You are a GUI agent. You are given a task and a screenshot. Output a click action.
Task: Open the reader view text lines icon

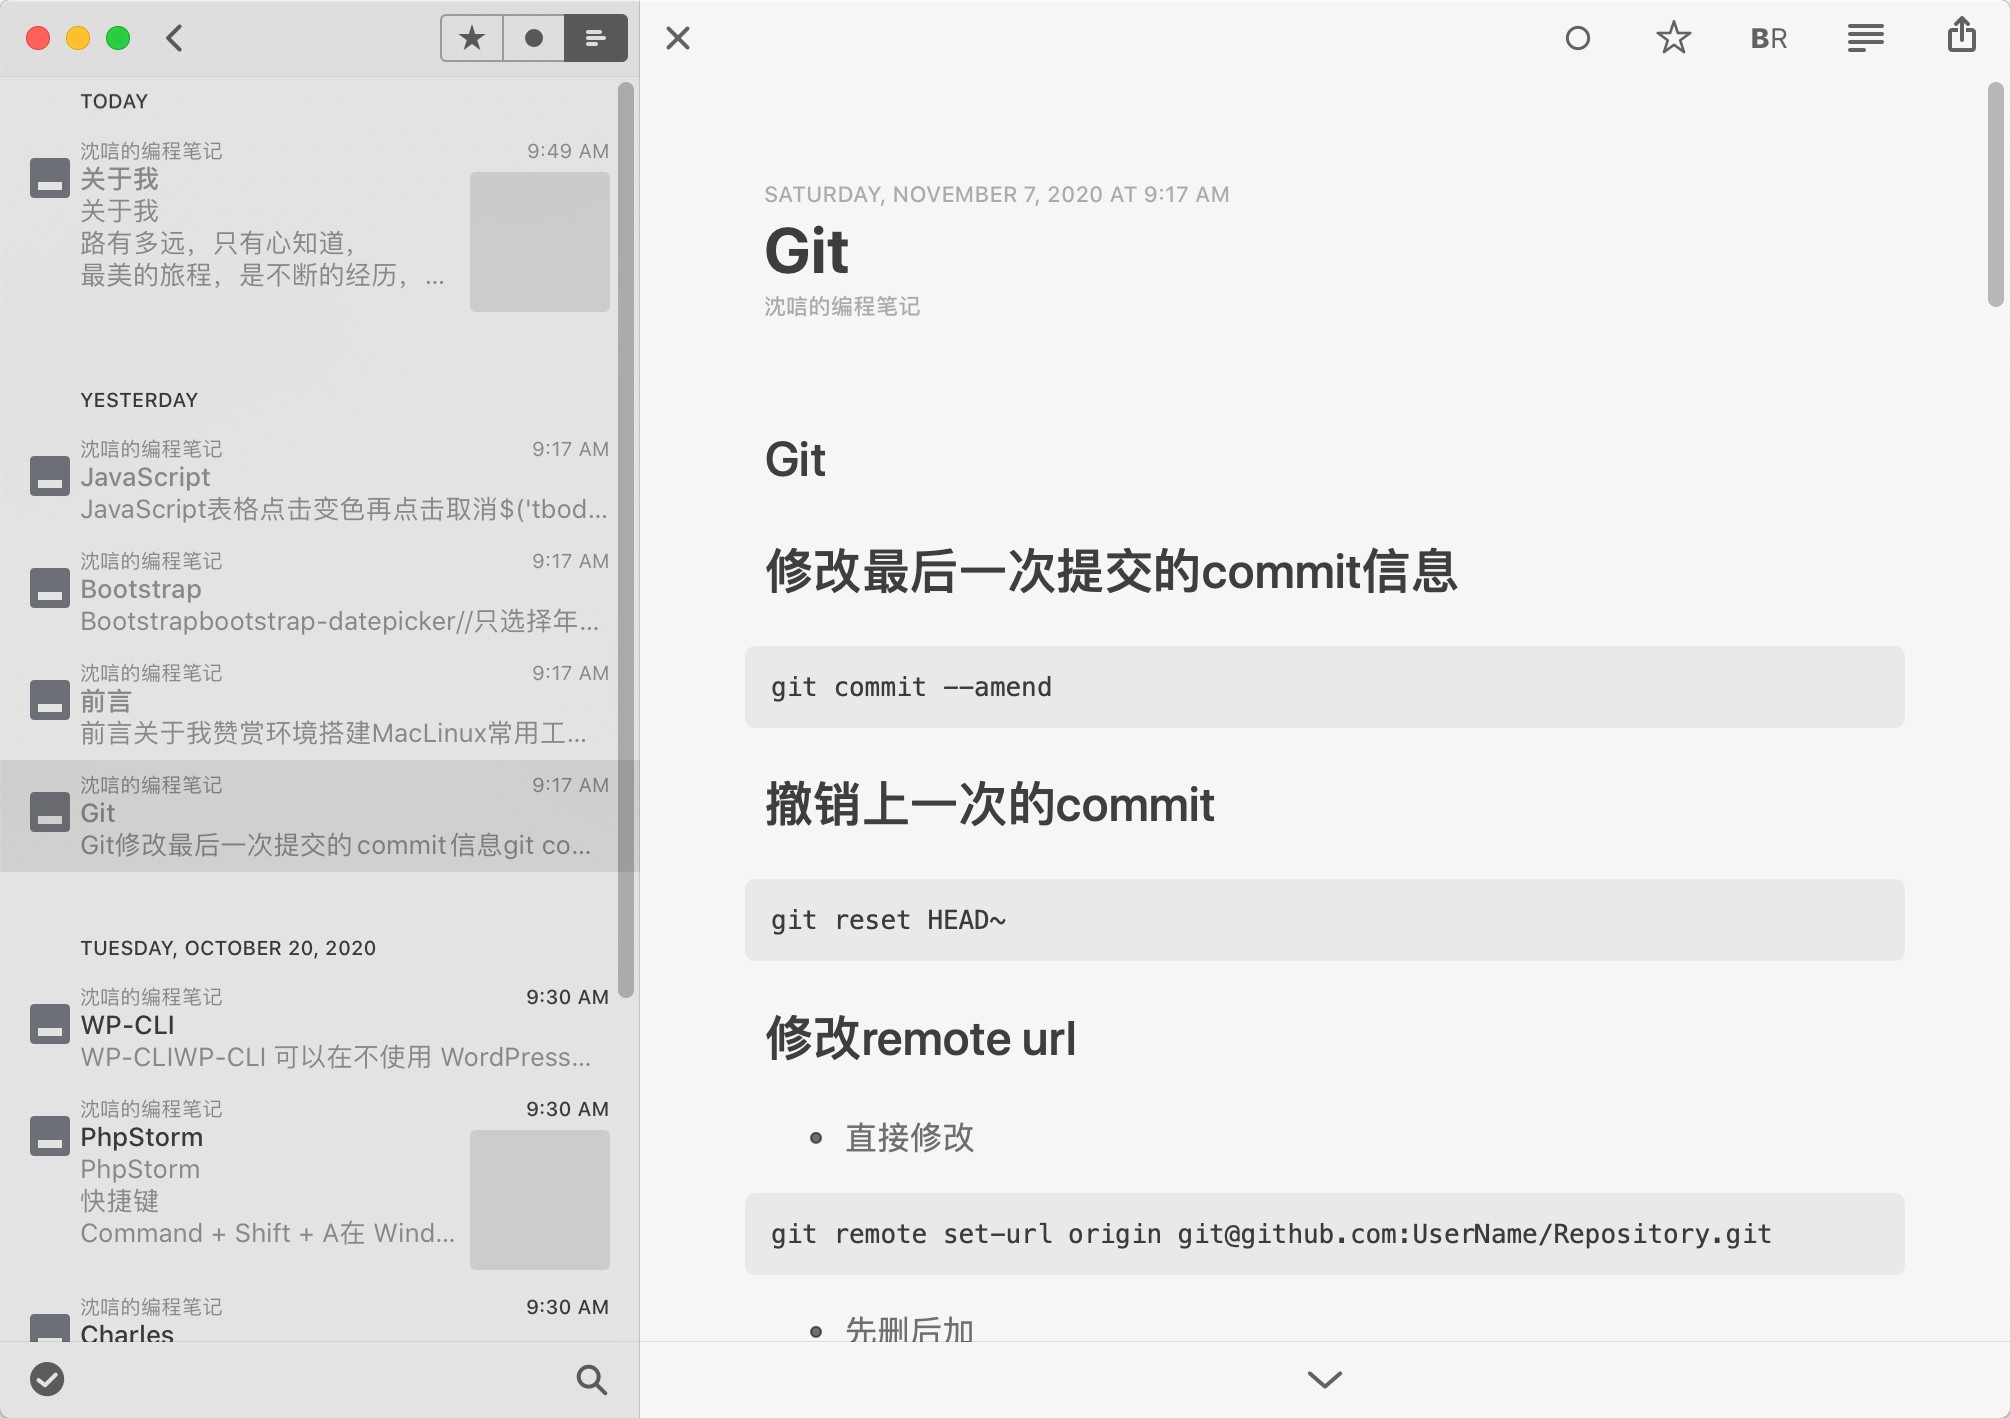(x=1865, y=38)
